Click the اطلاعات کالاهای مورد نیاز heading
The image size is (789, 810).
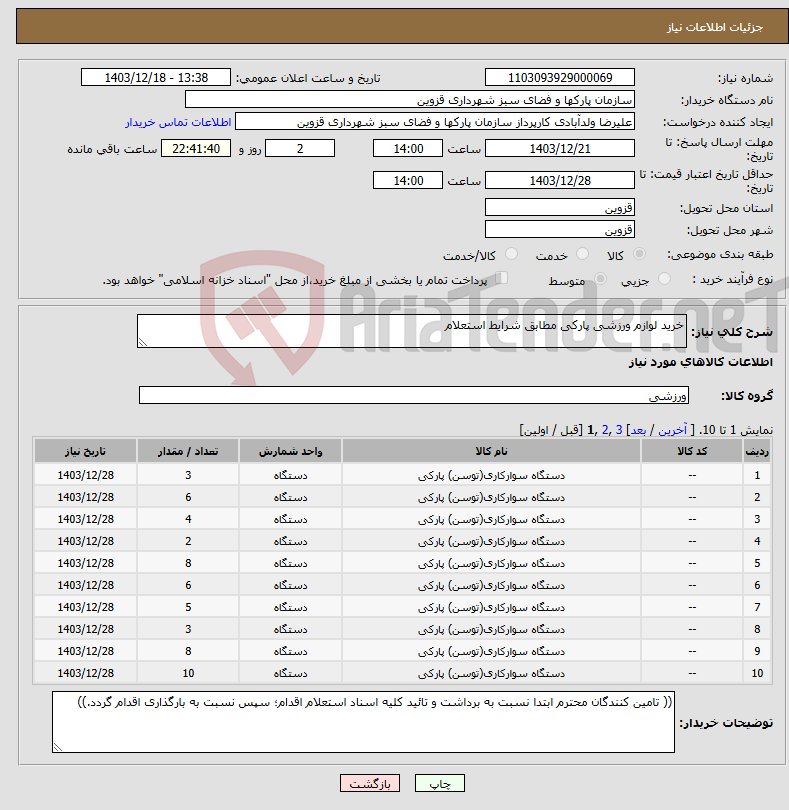click(701, 362)
